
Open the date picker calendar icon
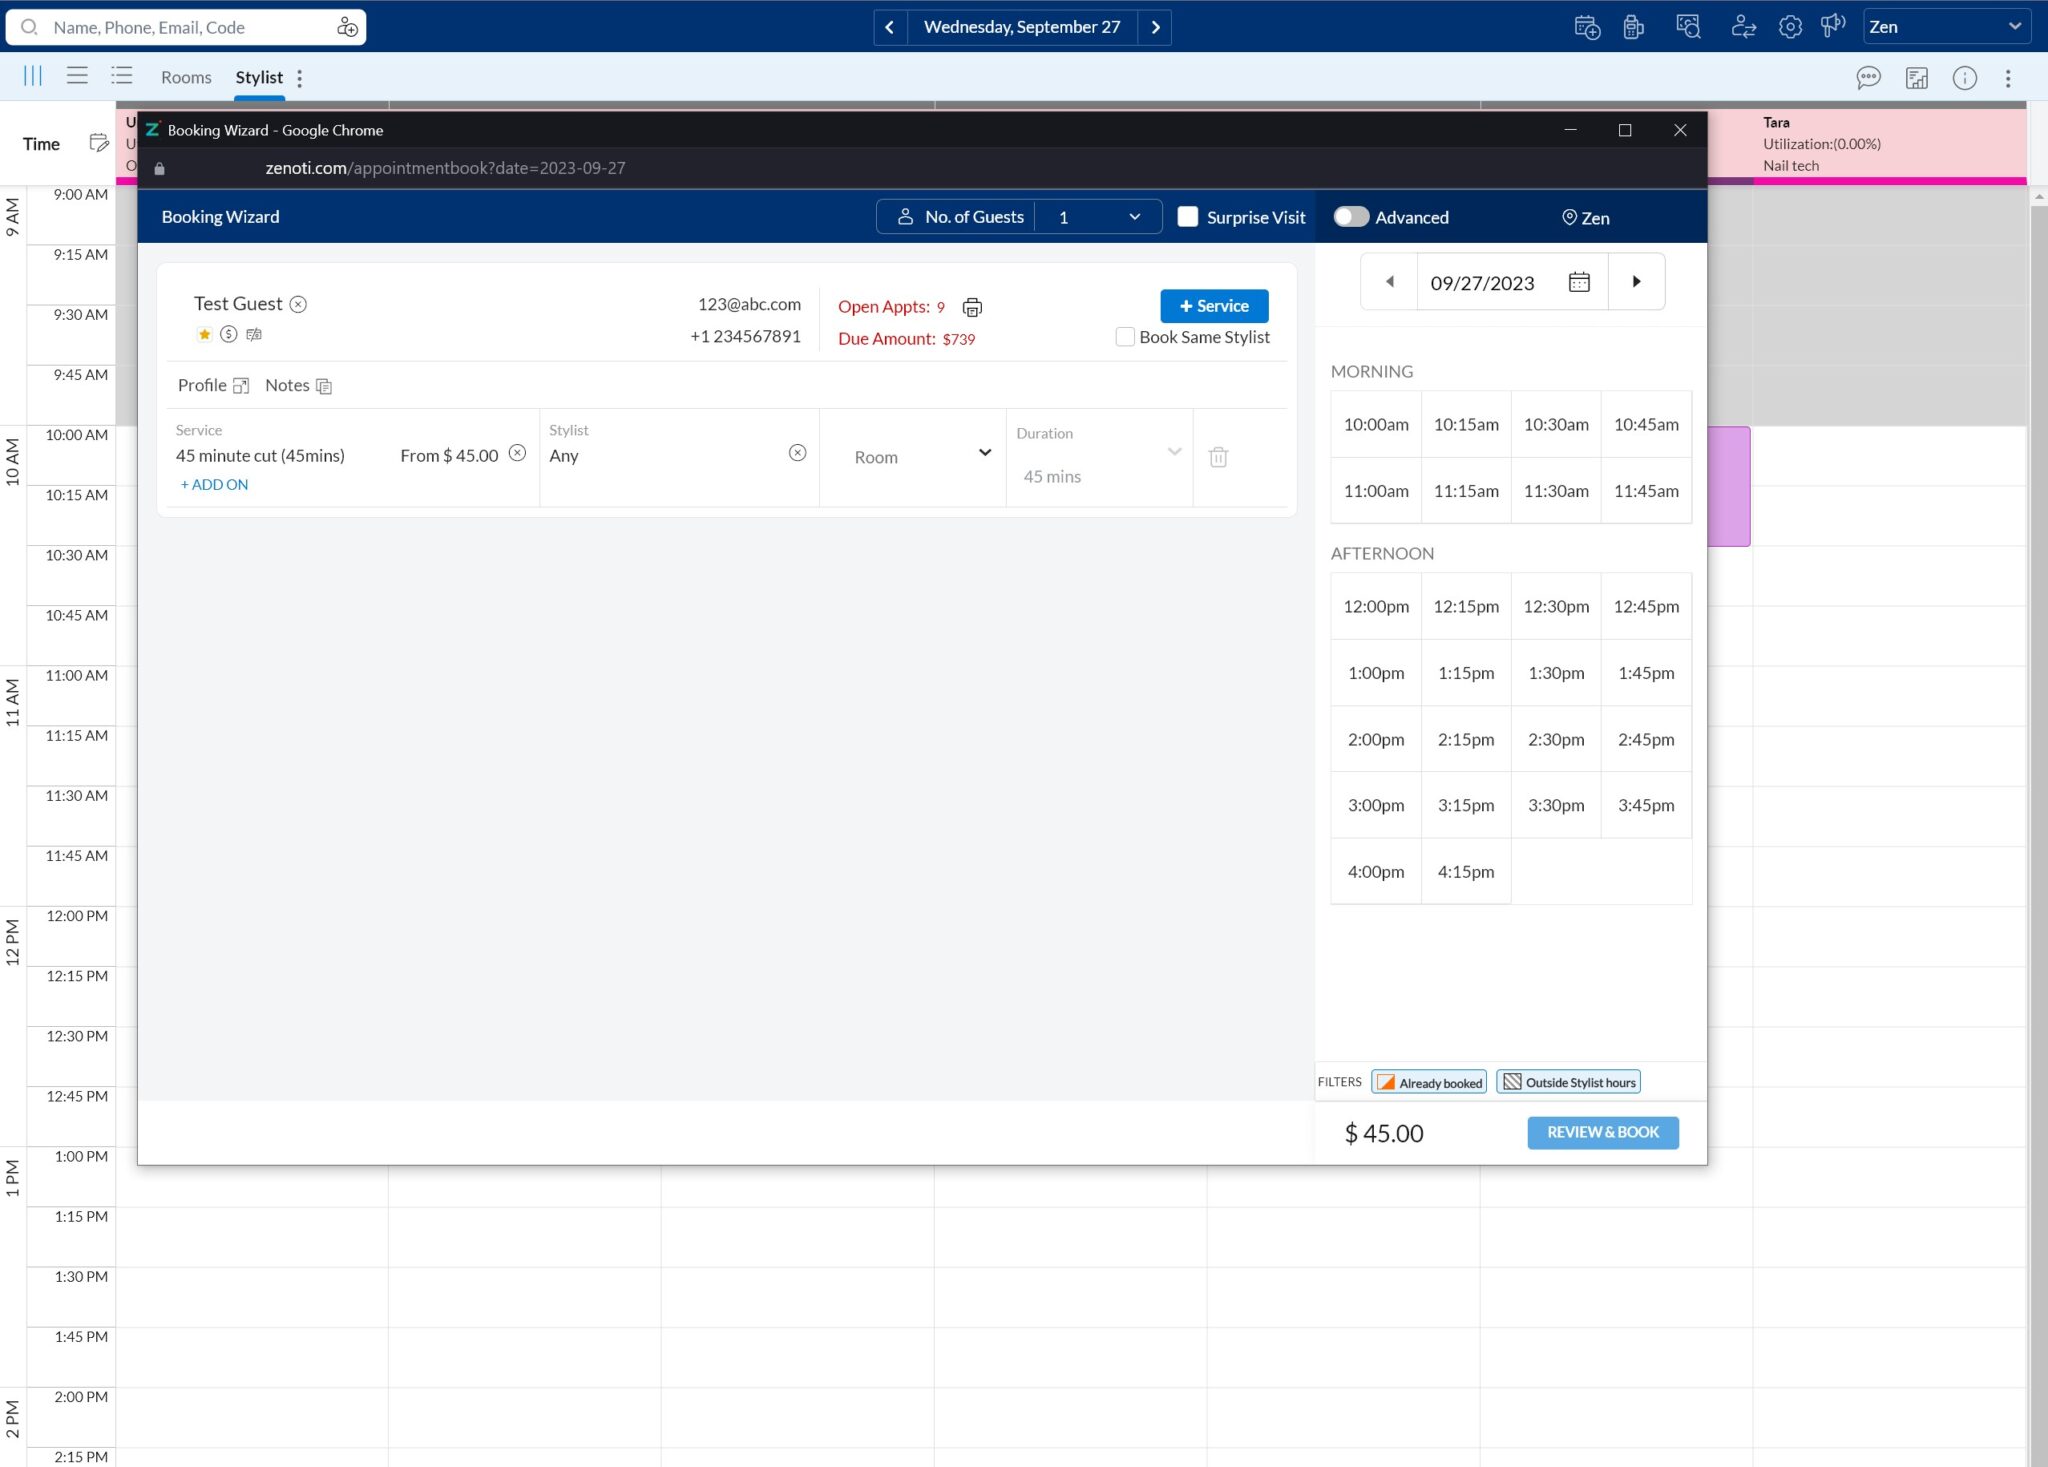pyautogui.click(x=1579, y=282)
